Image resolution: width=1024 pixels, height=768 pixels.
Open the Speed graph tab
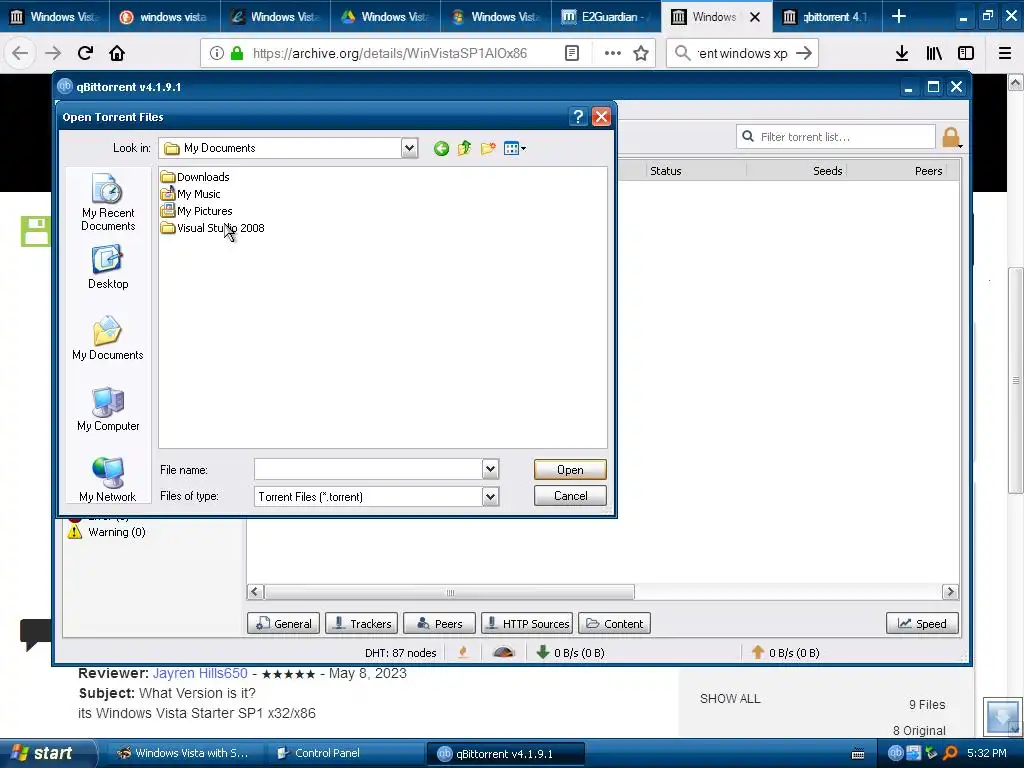922,624
